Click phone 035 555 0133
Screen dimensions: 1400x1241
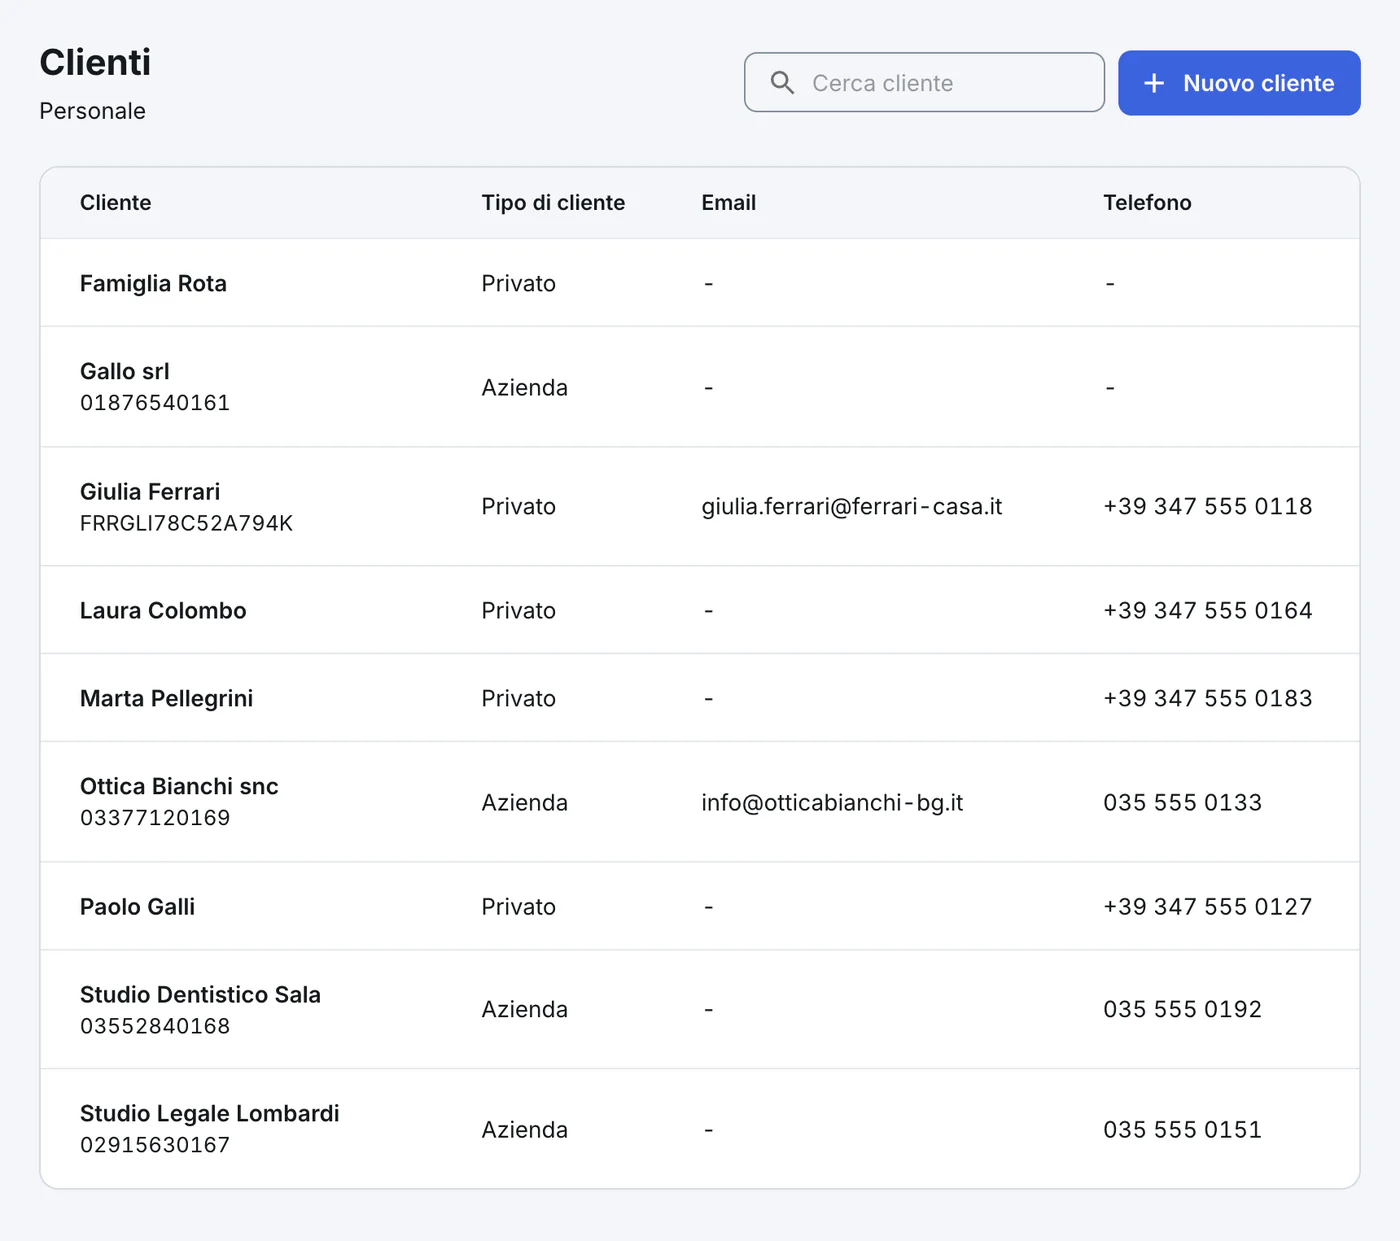(x=1182, y=802)
